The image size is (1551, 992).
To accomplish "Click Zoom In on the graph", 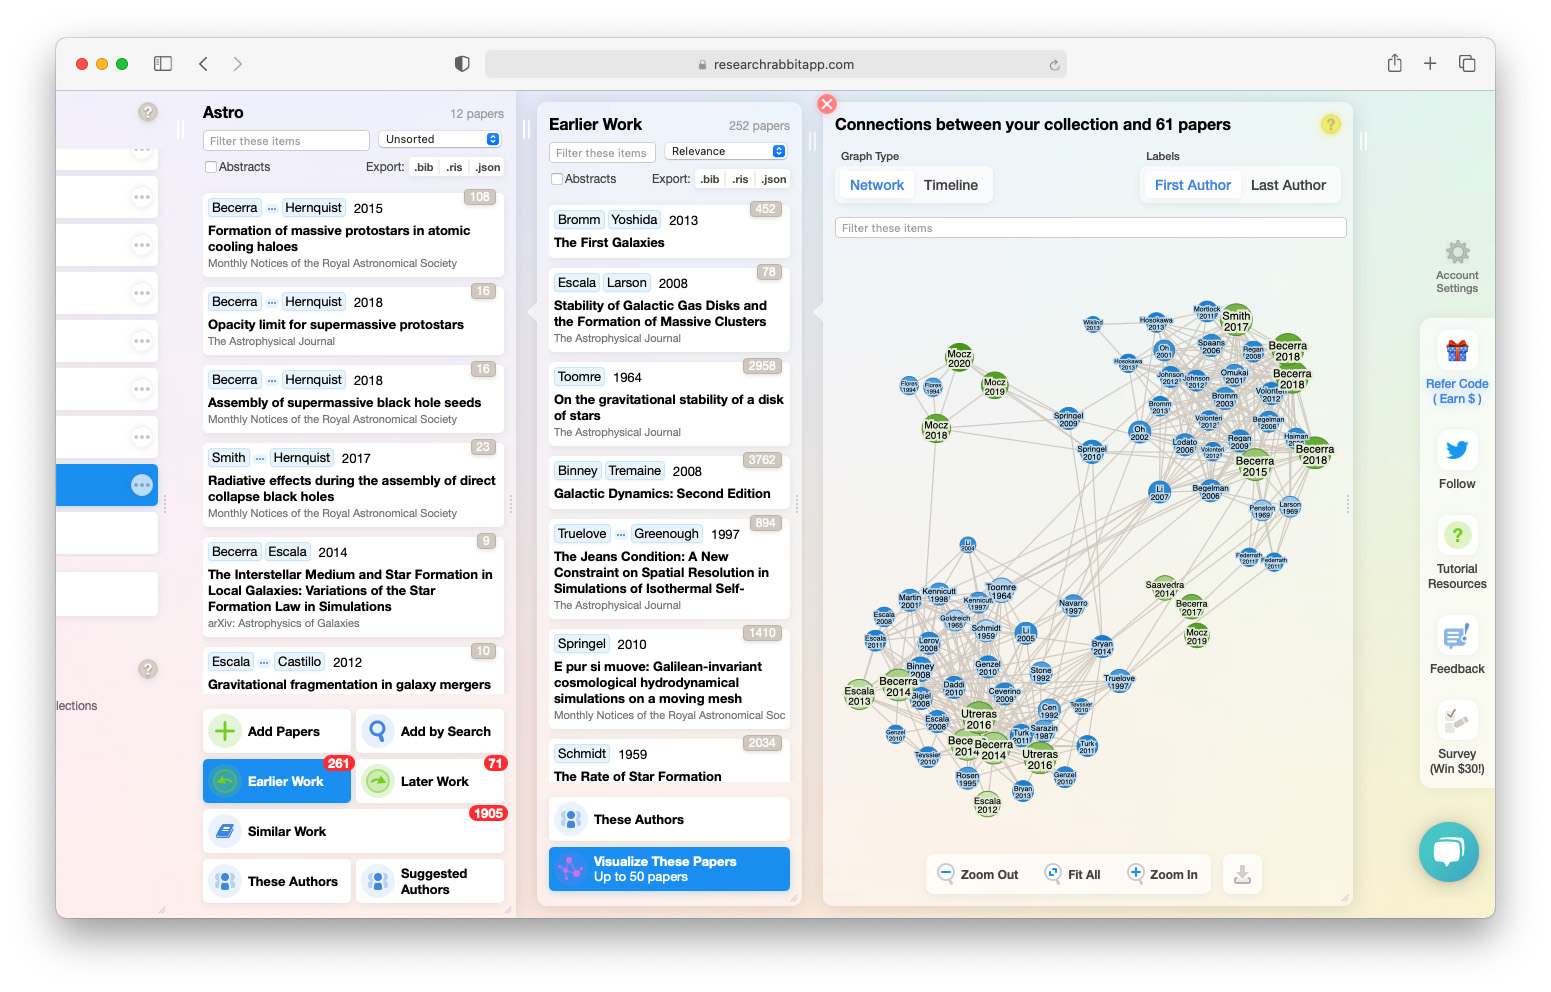I will [1163, 874].
